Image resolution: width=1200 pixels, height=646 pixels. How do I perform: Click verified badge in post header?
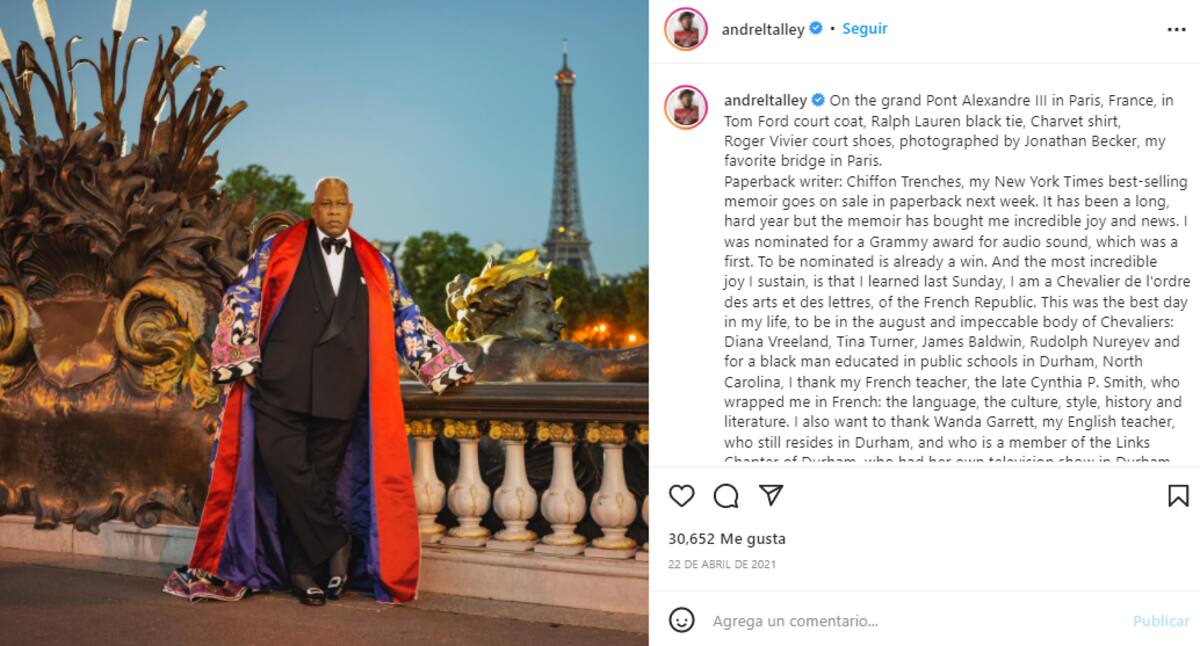click(816, 29)
